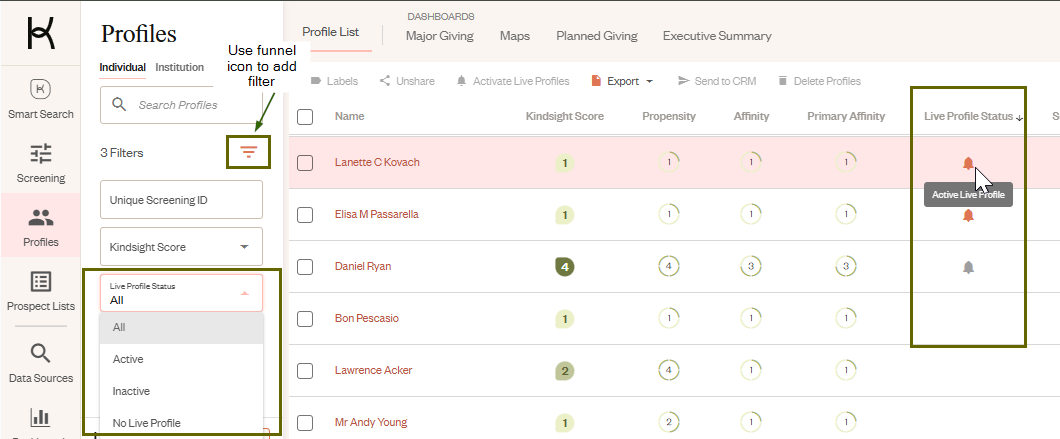1060x439 pixels.
Task: Open the Bon Pescasio profile link
Action: point(367,318)
